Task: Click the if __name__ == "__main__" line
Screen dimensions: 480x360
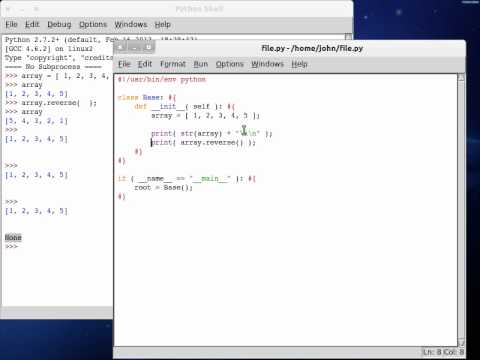Action: coord(187,179)
